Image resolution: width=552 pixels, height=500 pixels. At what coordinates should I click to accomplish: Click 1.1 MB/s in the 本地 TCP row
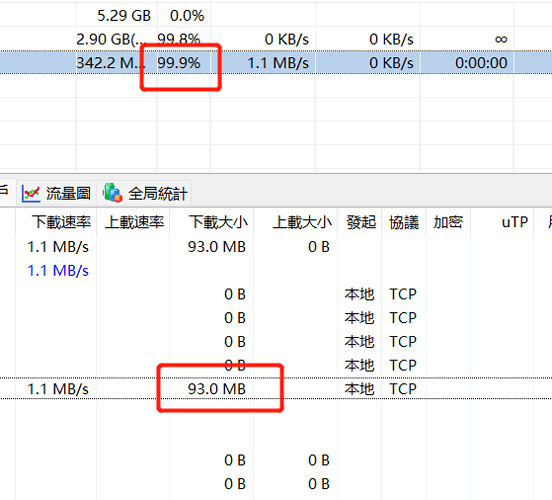[58, 389]
